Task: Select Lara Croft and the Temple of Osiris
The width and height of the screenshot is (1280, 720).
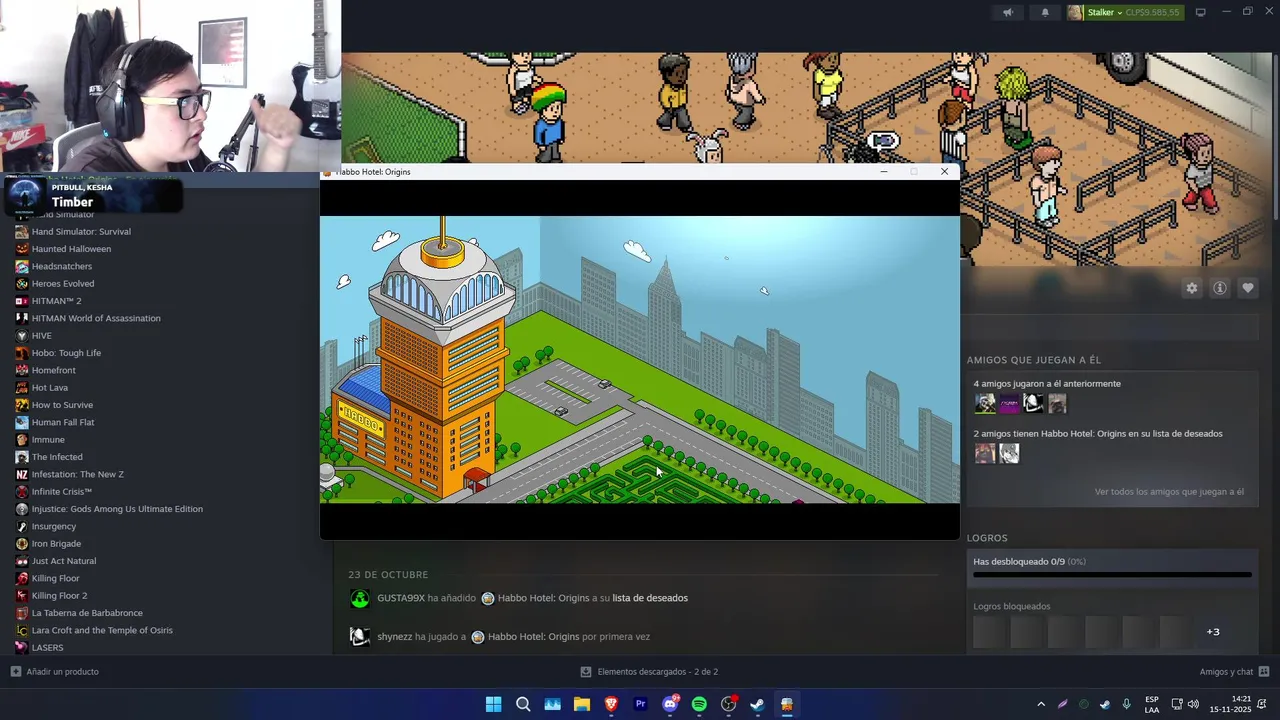Action: click(102, 630)
